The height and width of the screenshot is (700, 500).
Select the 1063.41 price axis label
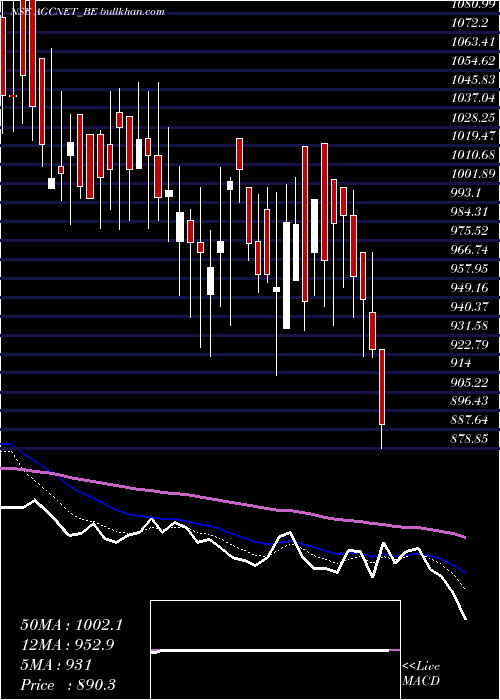(473, 42)
